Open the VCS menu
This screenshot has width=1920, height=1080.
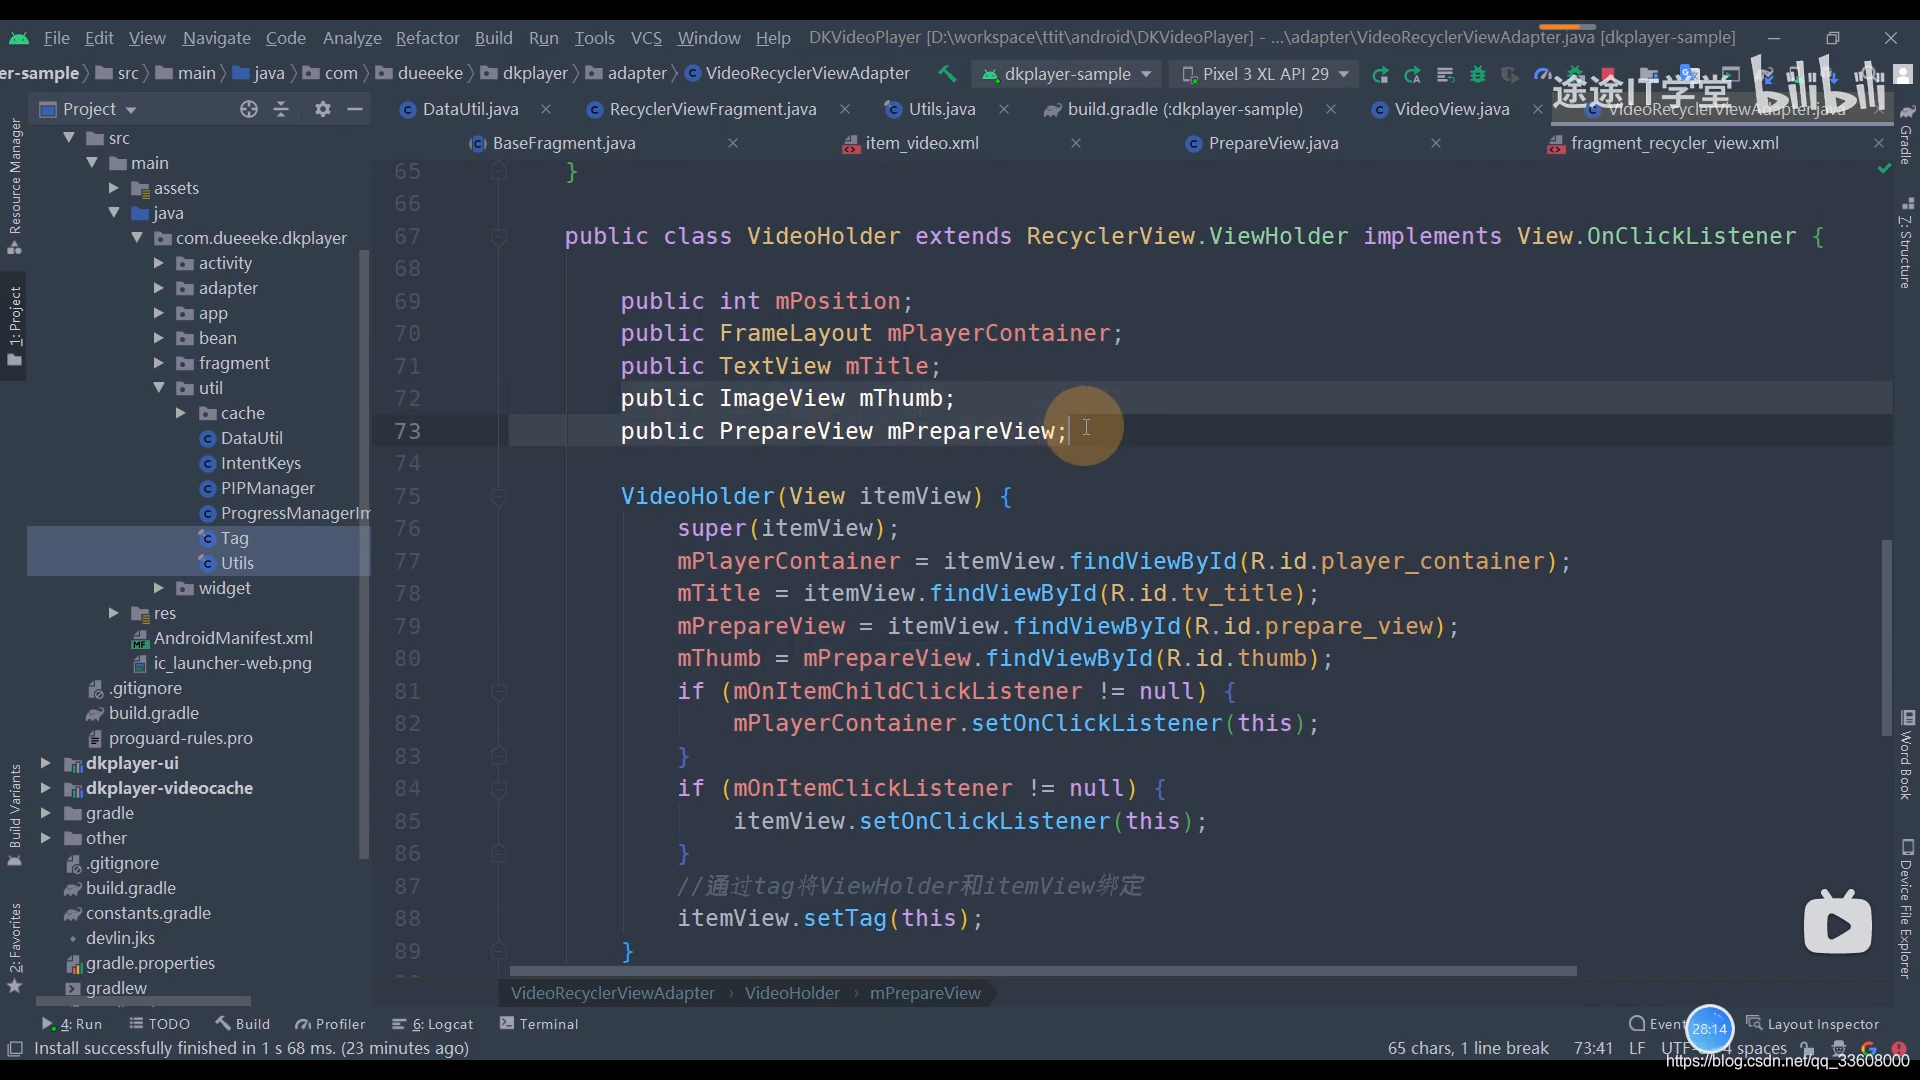pos(646,38)
